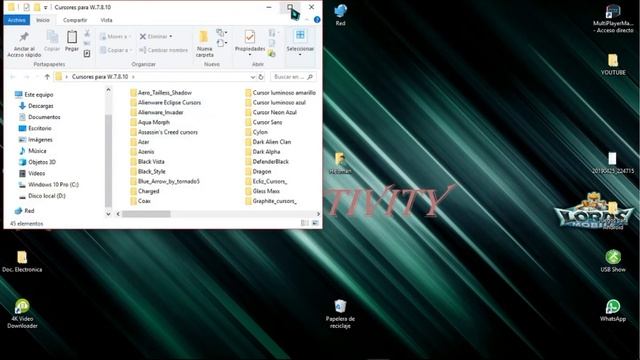Viewport: 640px width, 360px height.
Task: Click the Copiar ribbon icon
Action: [x=52, y=37]
